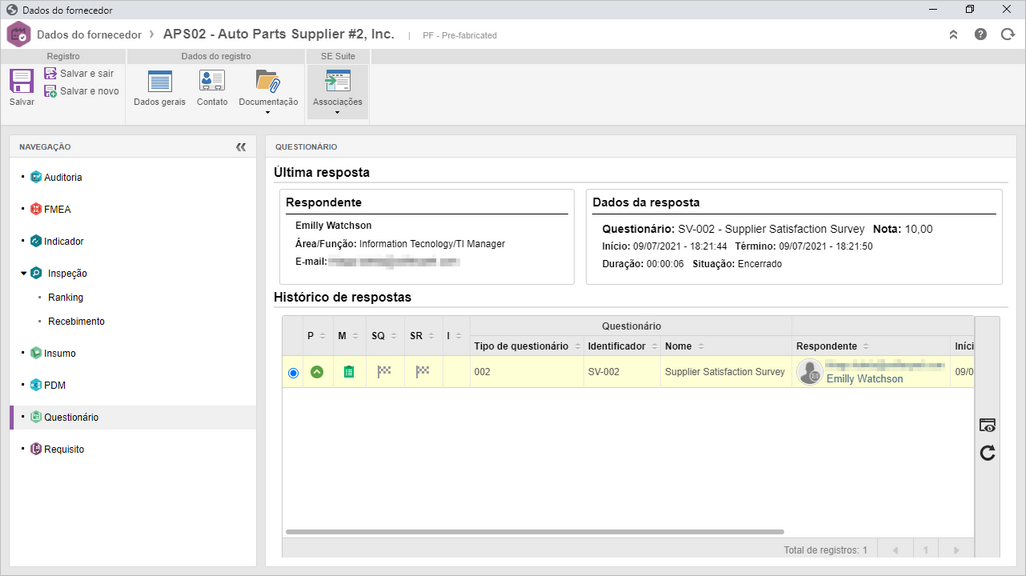Click the respondent avatar thumbnail
The height and width of the screenshot is (576, 1026).
point(809,372)
